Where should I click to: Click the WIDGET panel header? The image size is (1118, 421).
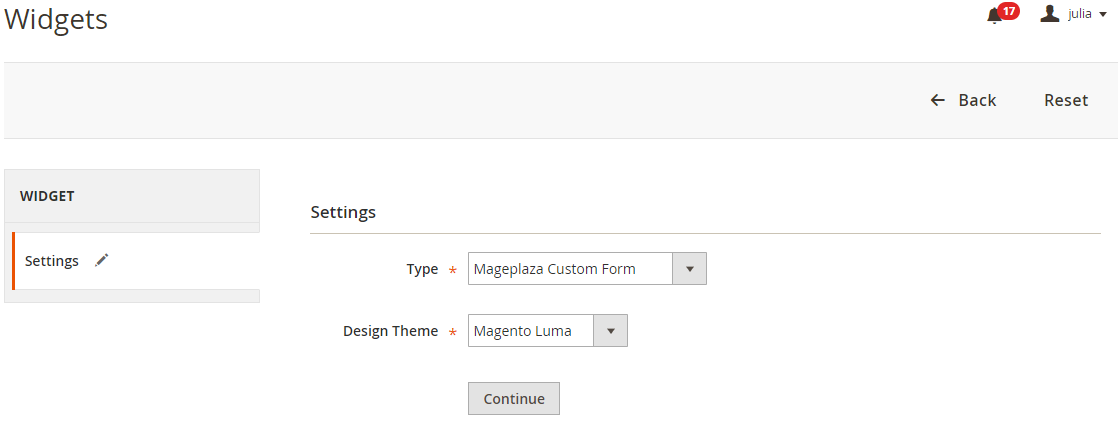point(132,196)
